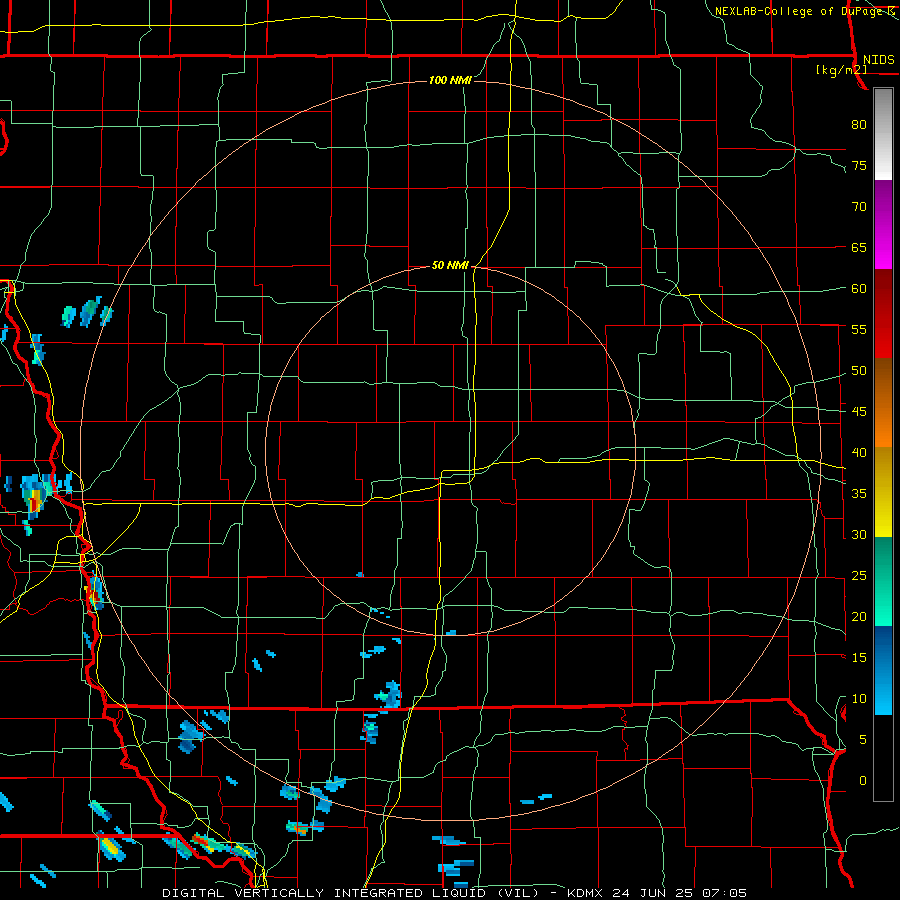900x900 pixels.
Task: Click the NIDS label above the legend
Action: (x=879, y=60)
